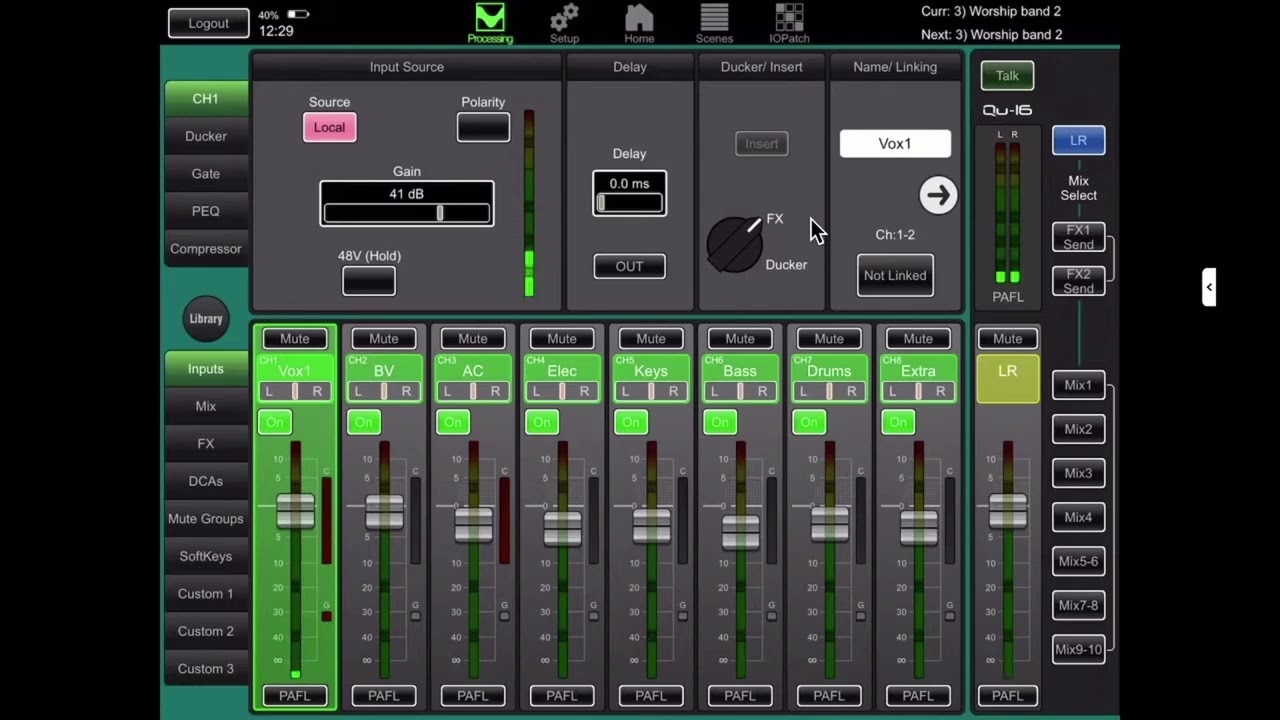This screenshot has height=720, width=1280.
Task: Open the Compressor tab
Action: [206, 249]
